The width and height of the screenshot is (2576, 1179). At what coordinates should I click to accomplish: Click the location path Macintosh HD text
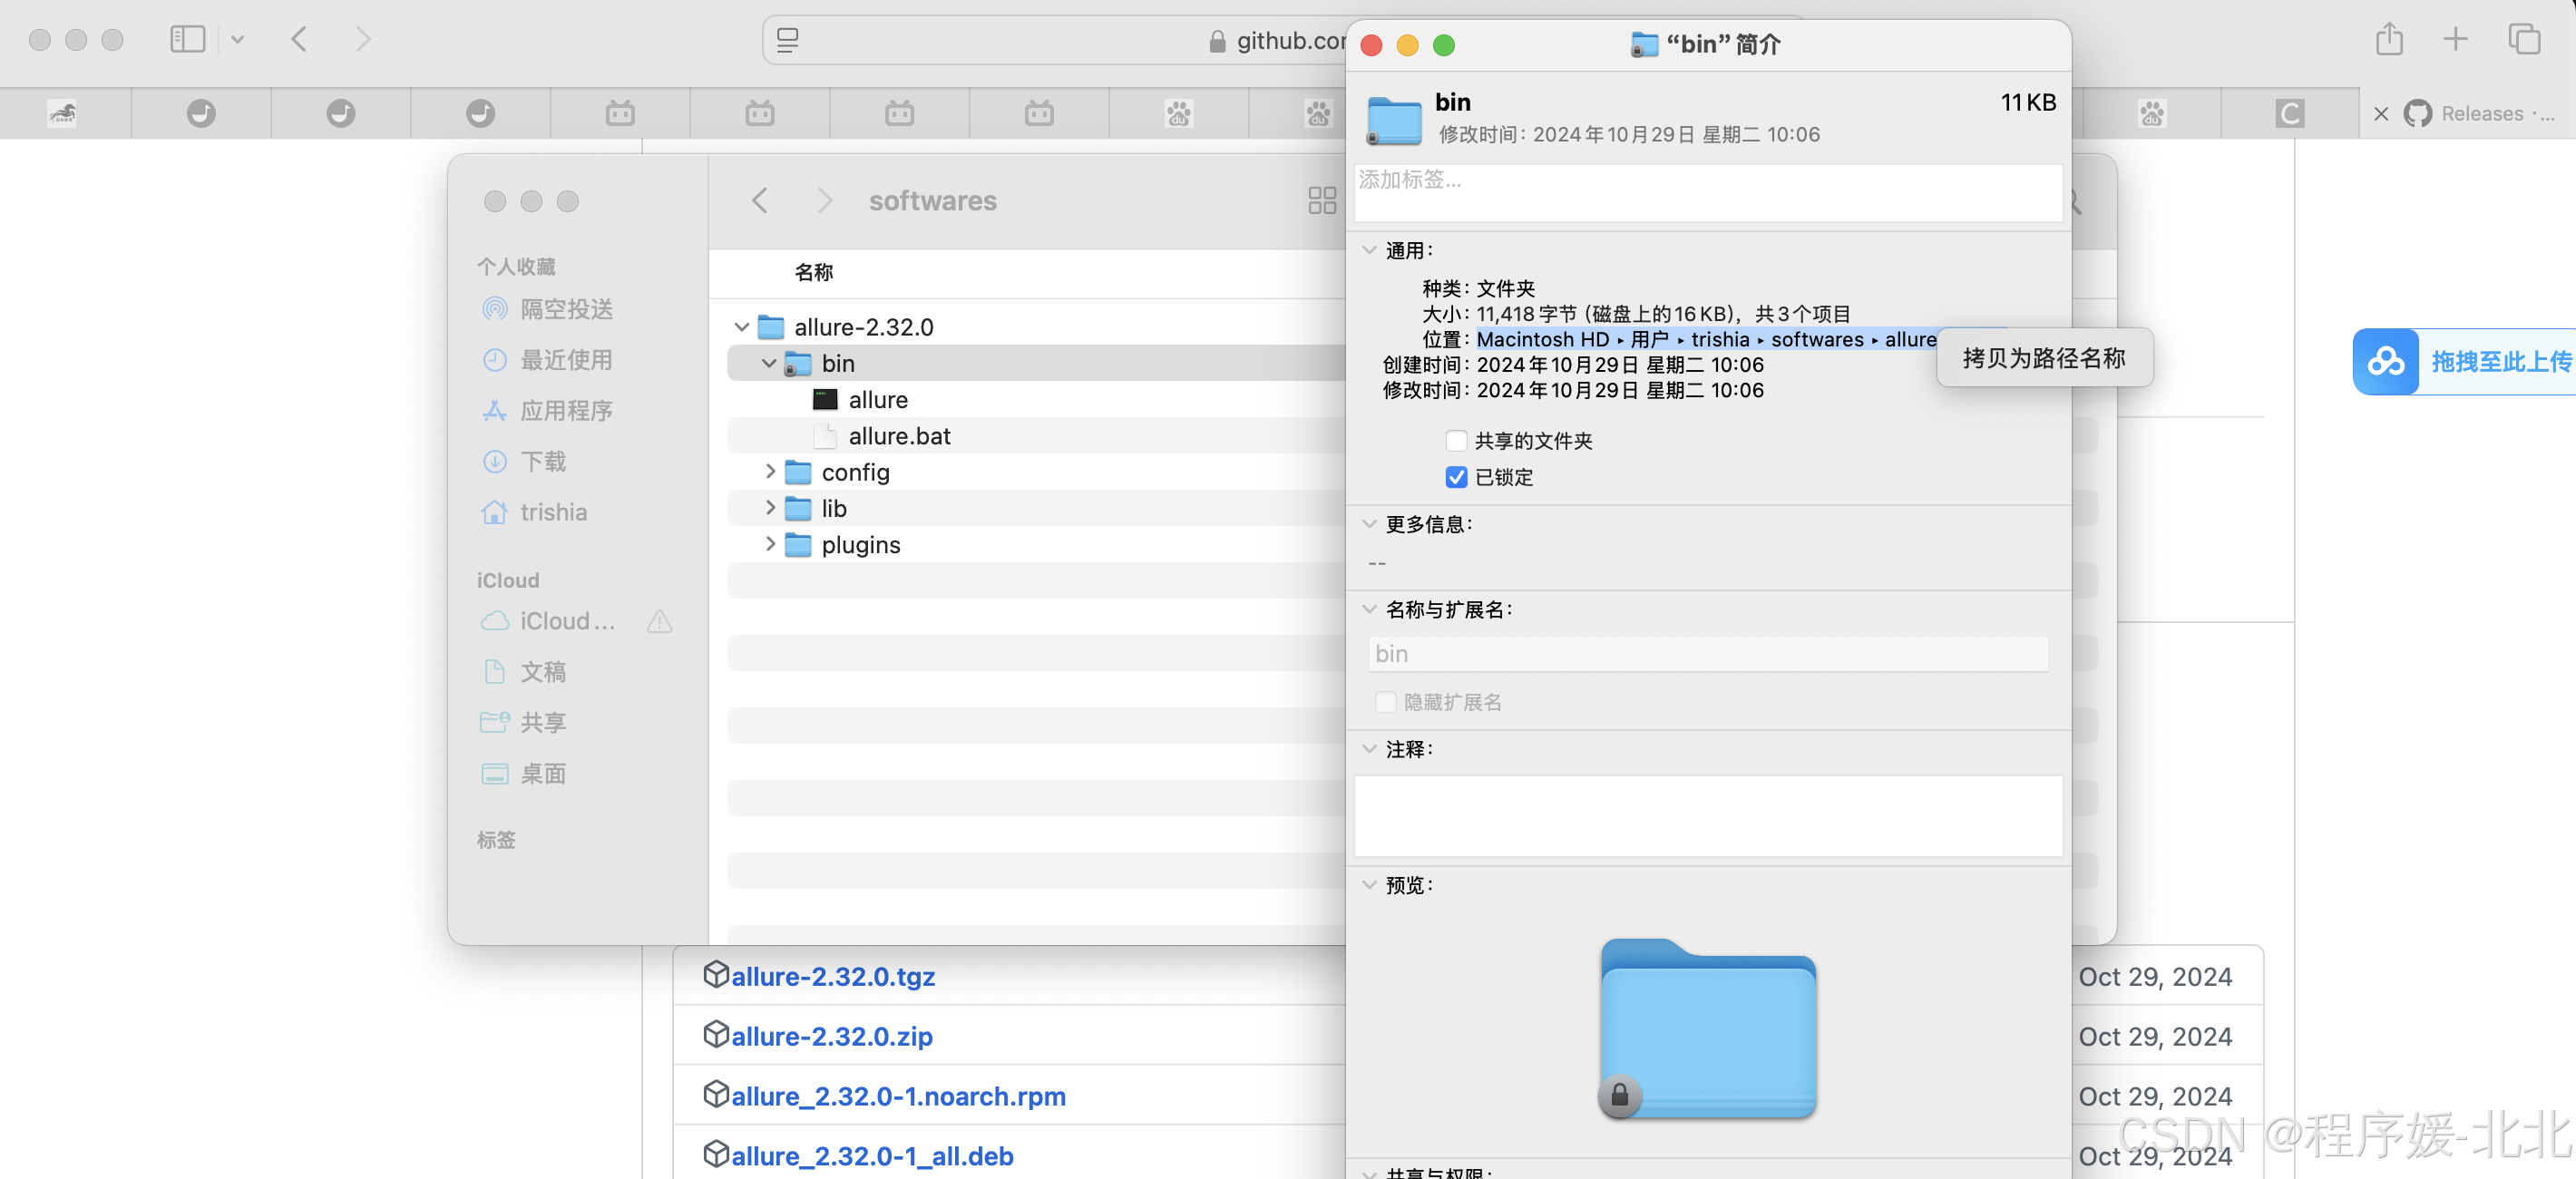pos(1542,340)
